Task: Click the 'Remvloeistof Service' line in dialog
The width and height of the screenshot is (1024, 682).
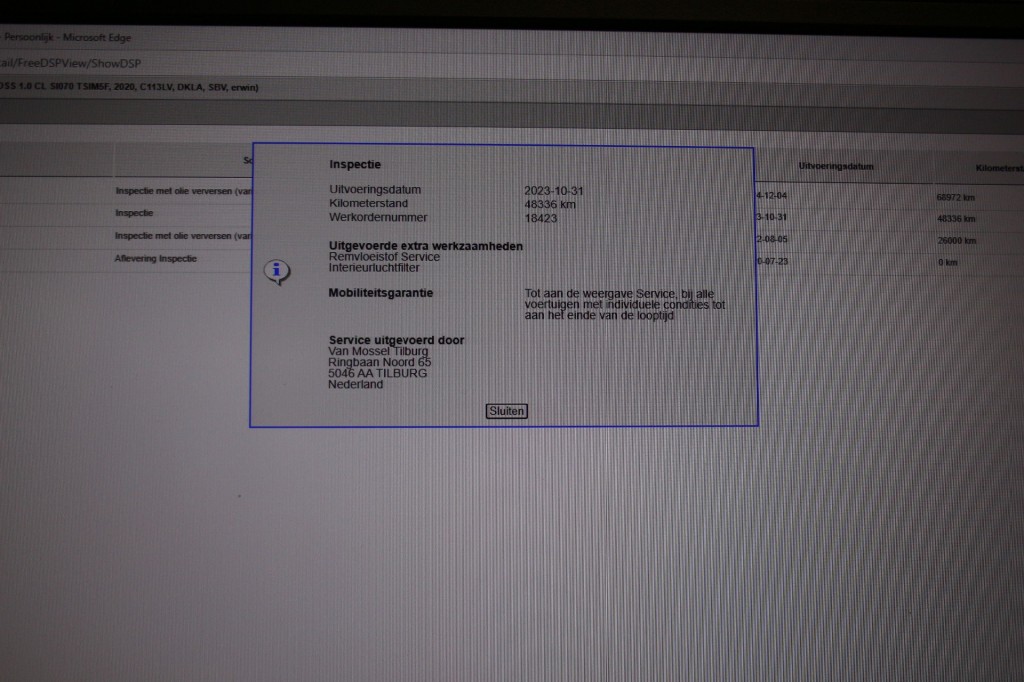Action: tap(384, 257)
